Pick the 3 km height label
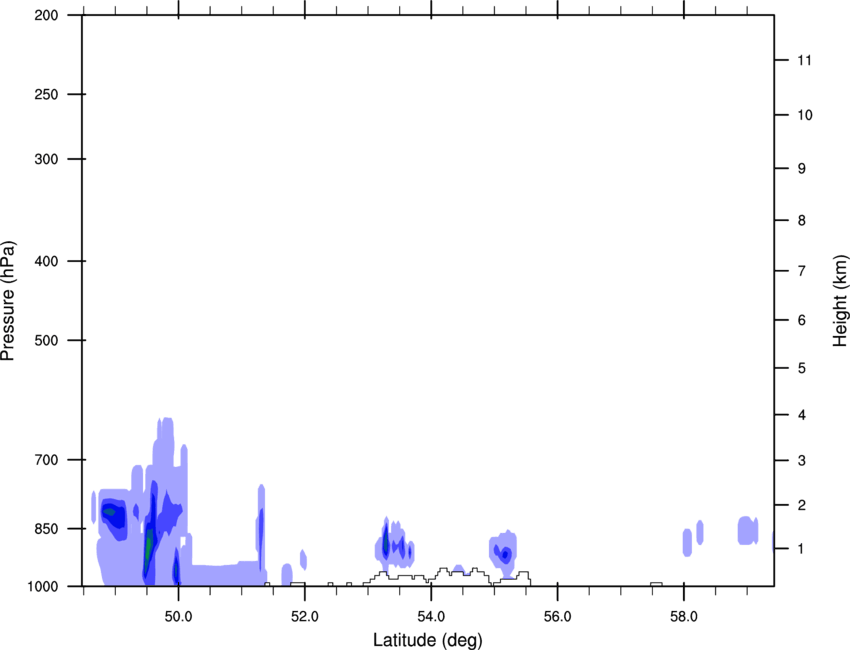Viewport: 850px width, 650px height. (801, 461)
